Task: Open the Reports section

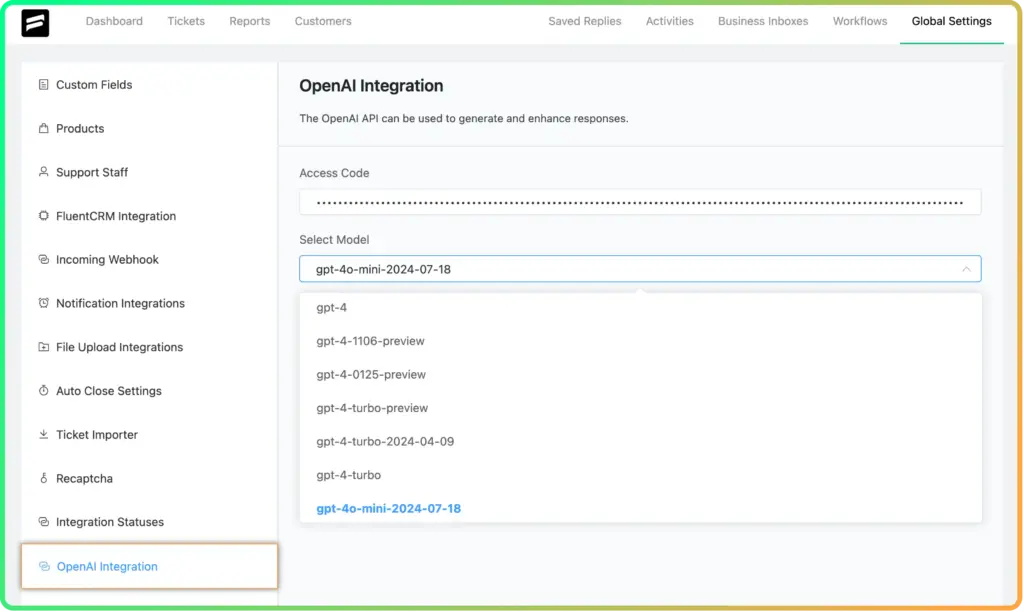Action: click(249, 21)
